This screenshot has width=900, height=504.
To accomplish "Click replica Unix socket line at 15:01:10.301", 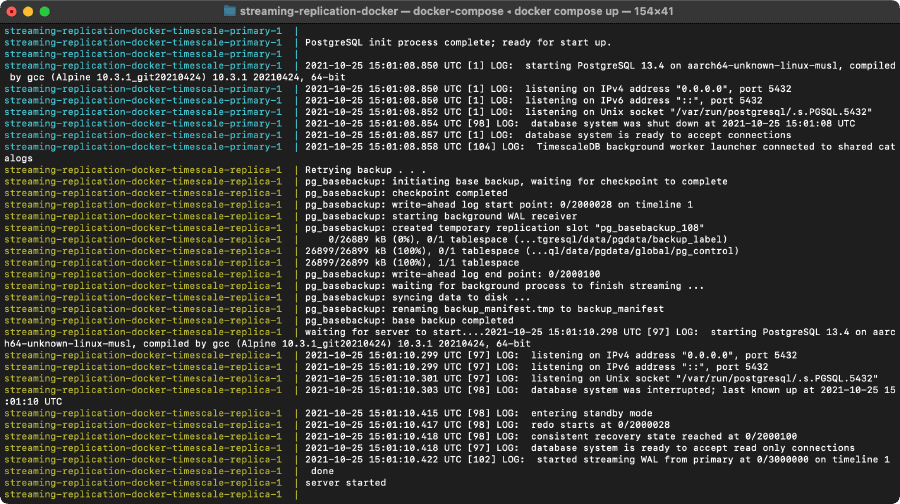I will (x=591, y=378).
